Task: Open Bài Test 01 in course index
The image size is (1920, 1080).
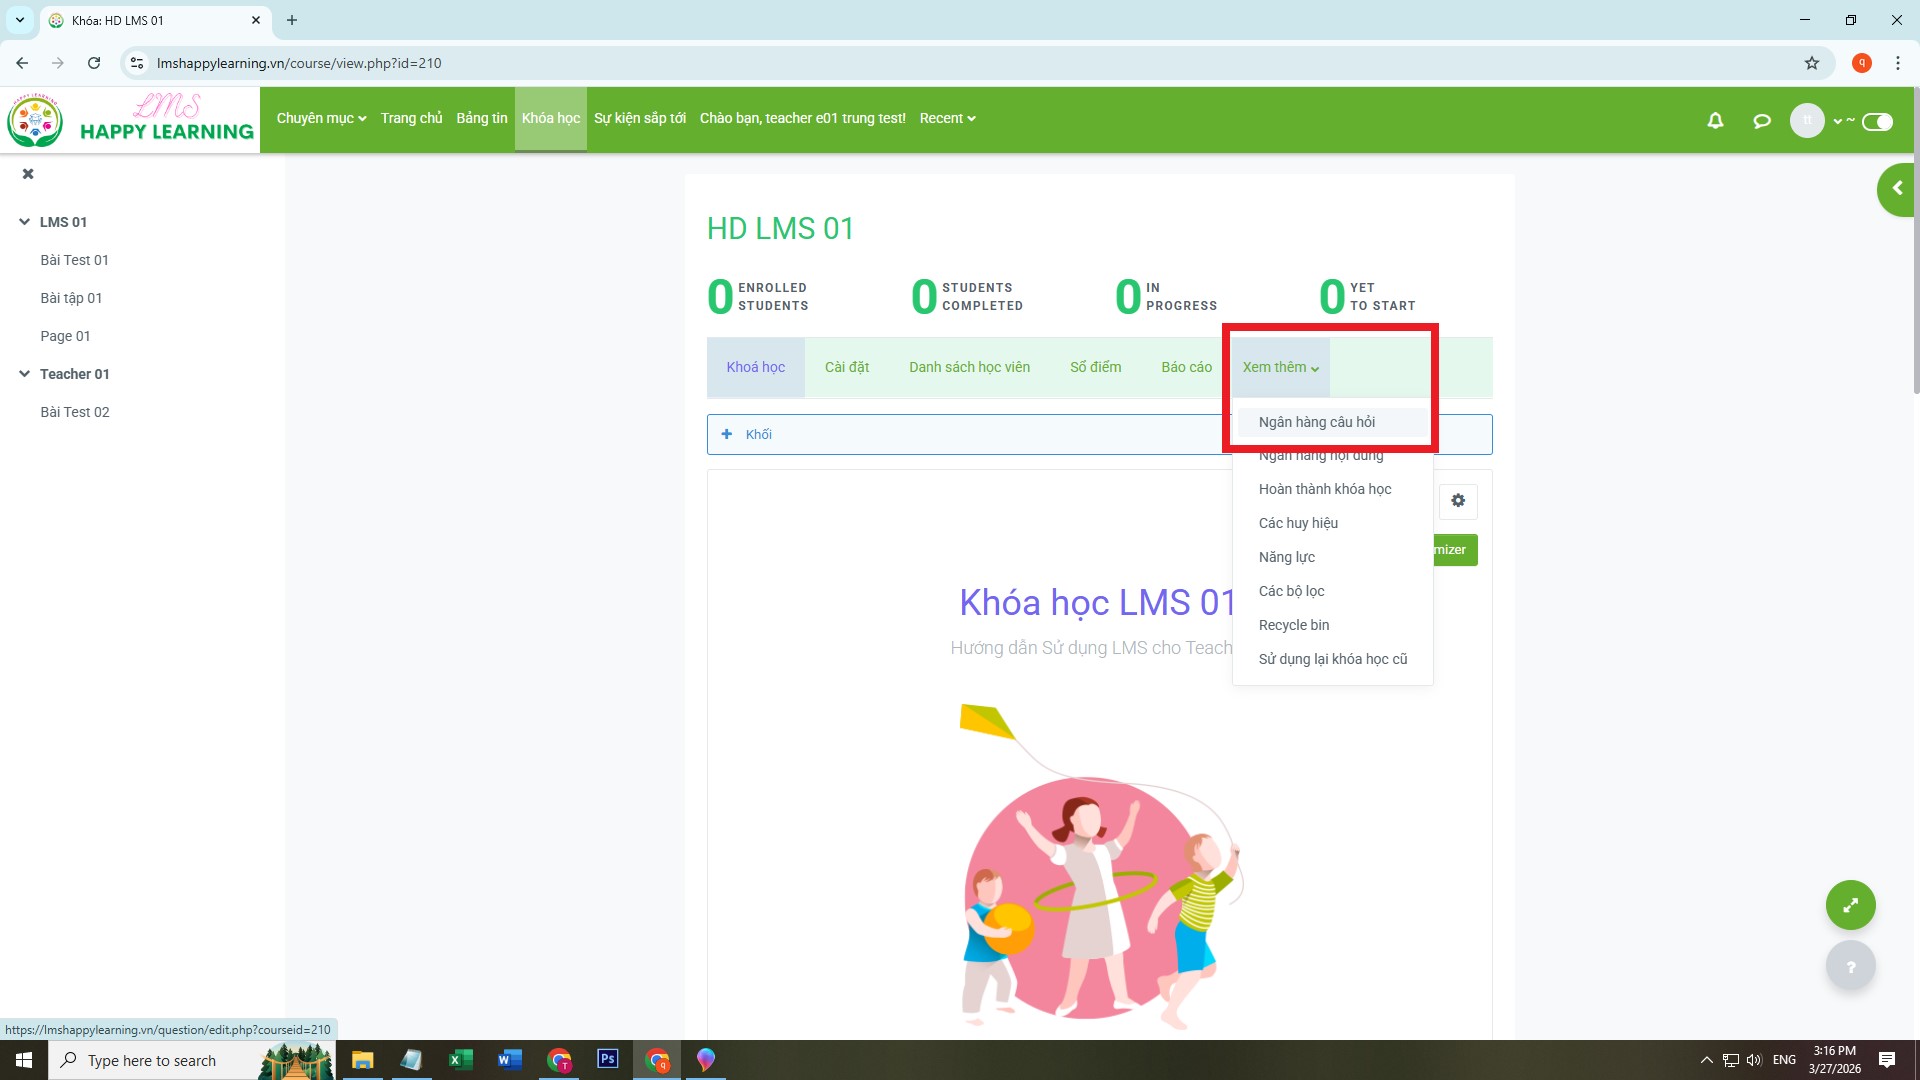Action: 74,260
